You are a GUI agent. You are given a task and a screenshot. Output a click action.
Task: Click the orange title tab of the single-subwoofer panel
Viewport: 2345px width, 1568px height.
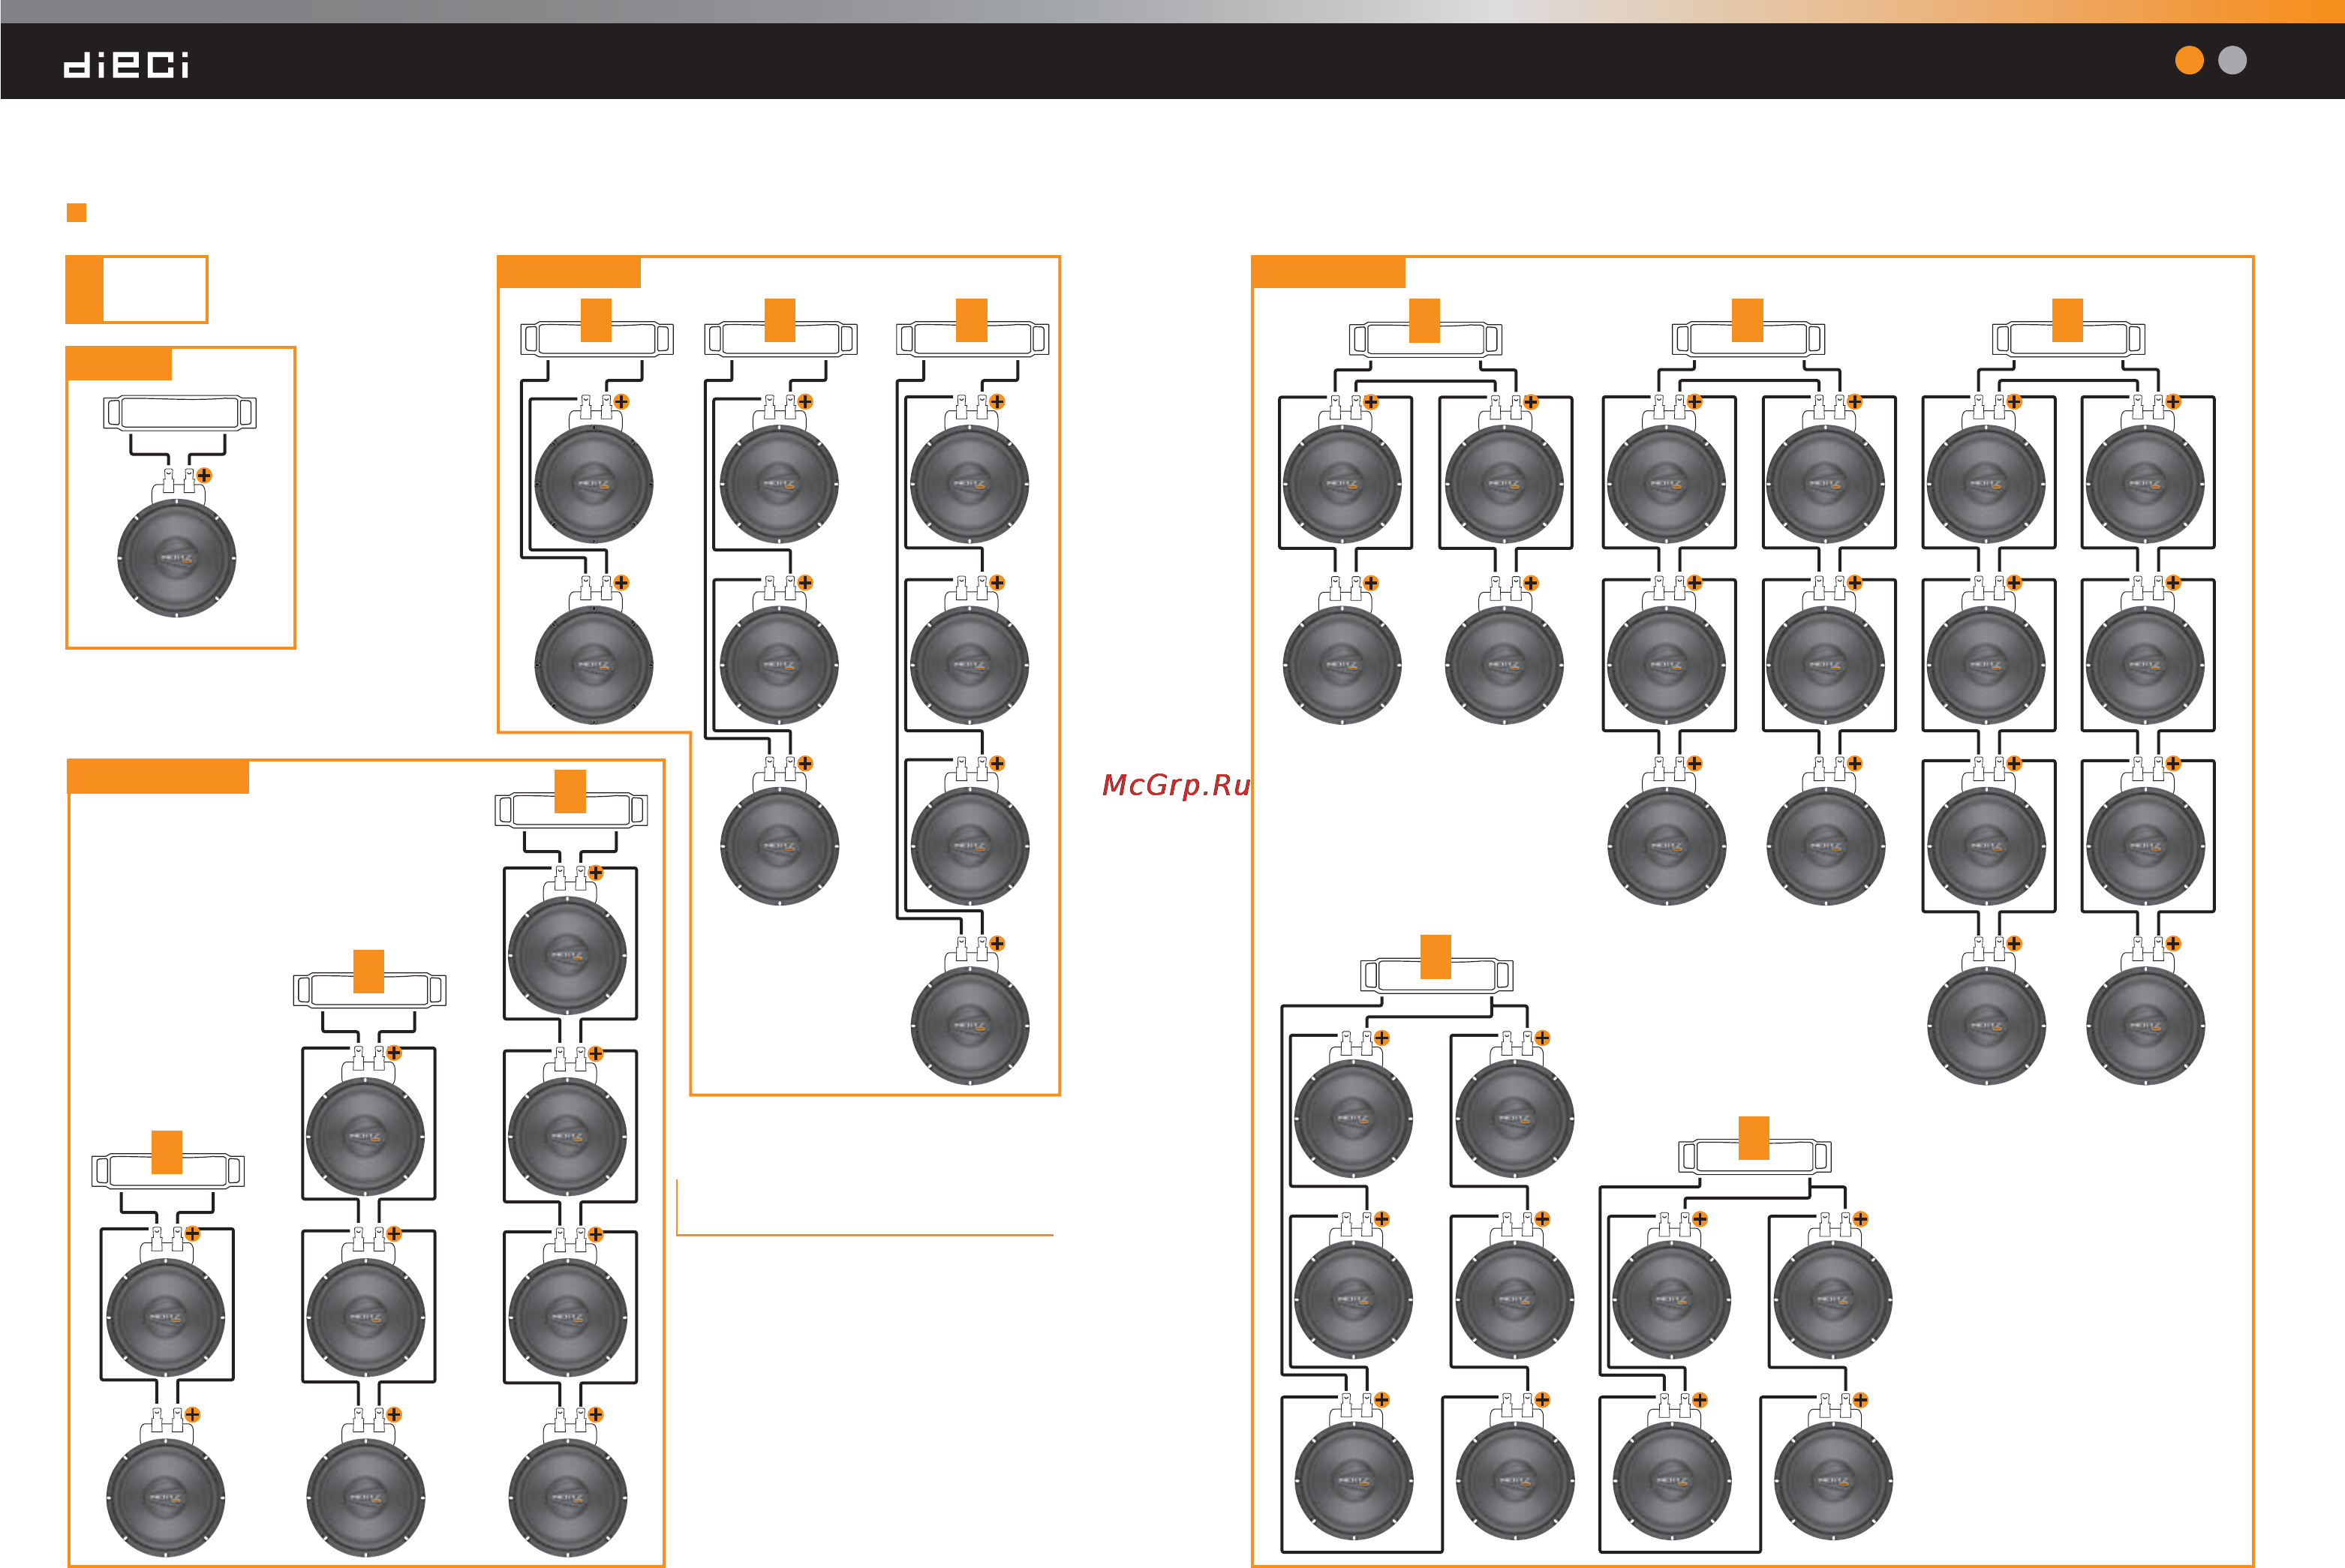(x=119, y=363)
